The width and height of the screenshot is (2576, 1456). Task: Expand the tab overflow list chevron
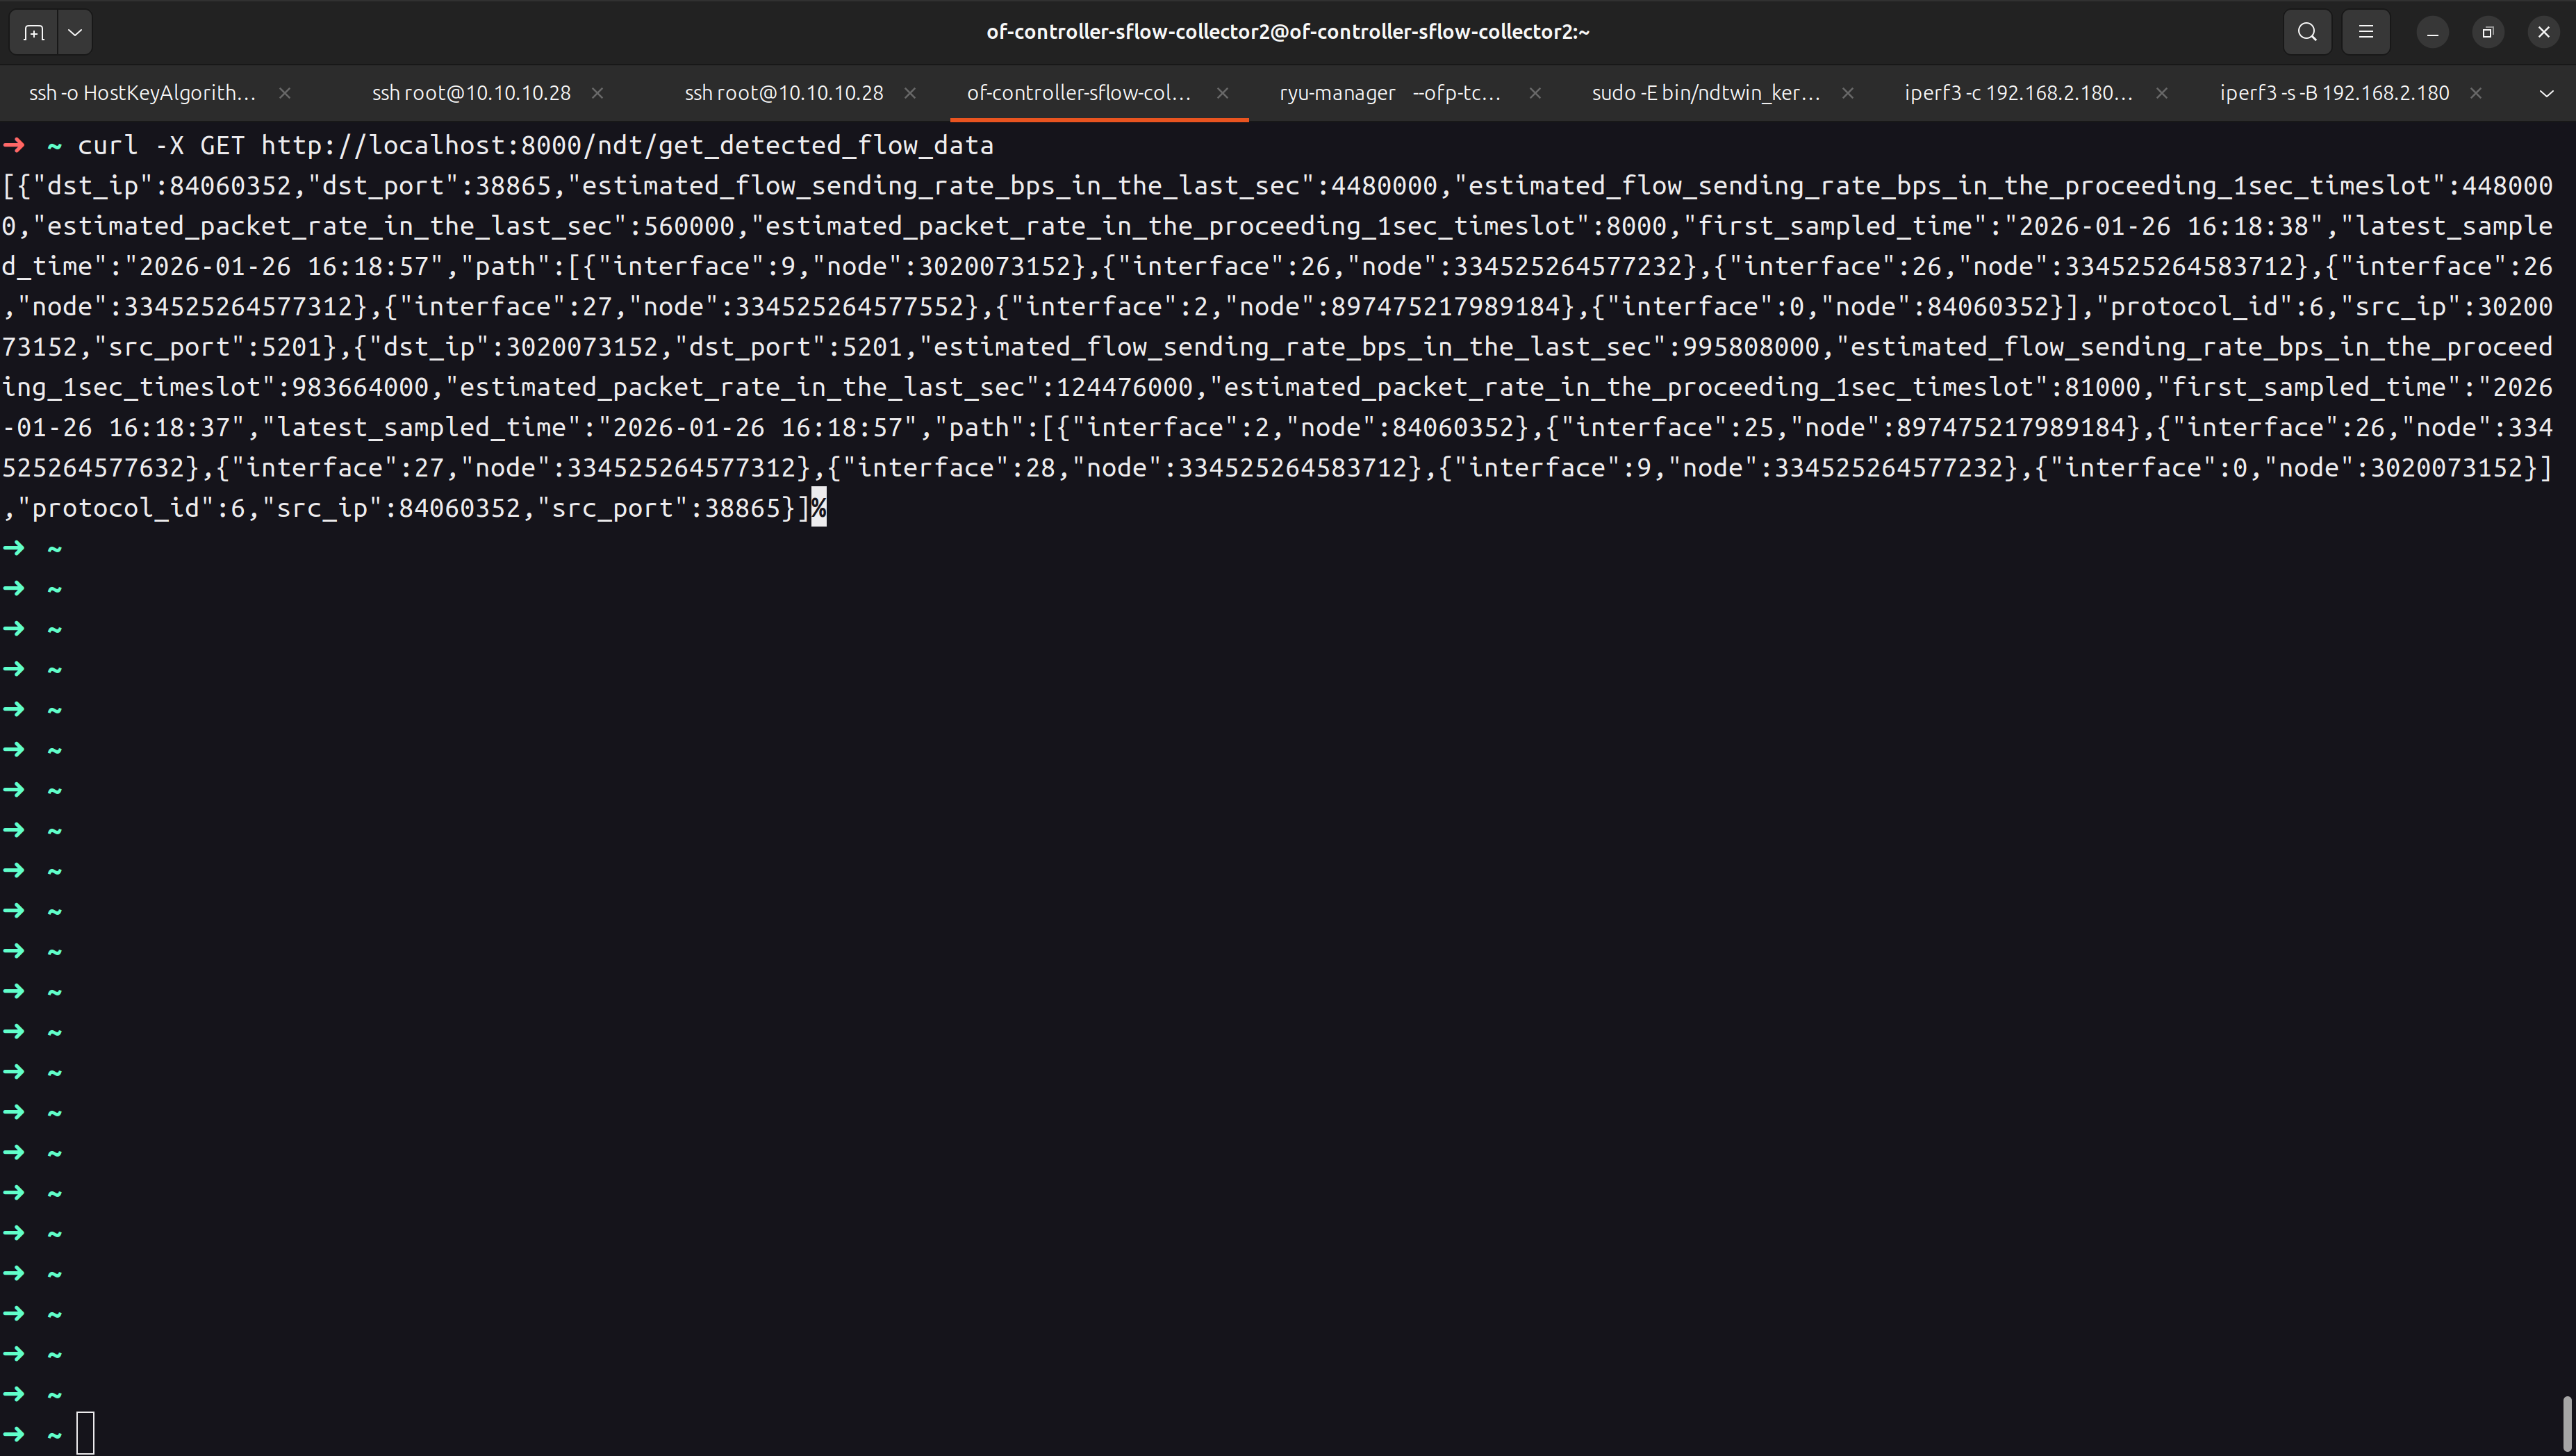2546,93
